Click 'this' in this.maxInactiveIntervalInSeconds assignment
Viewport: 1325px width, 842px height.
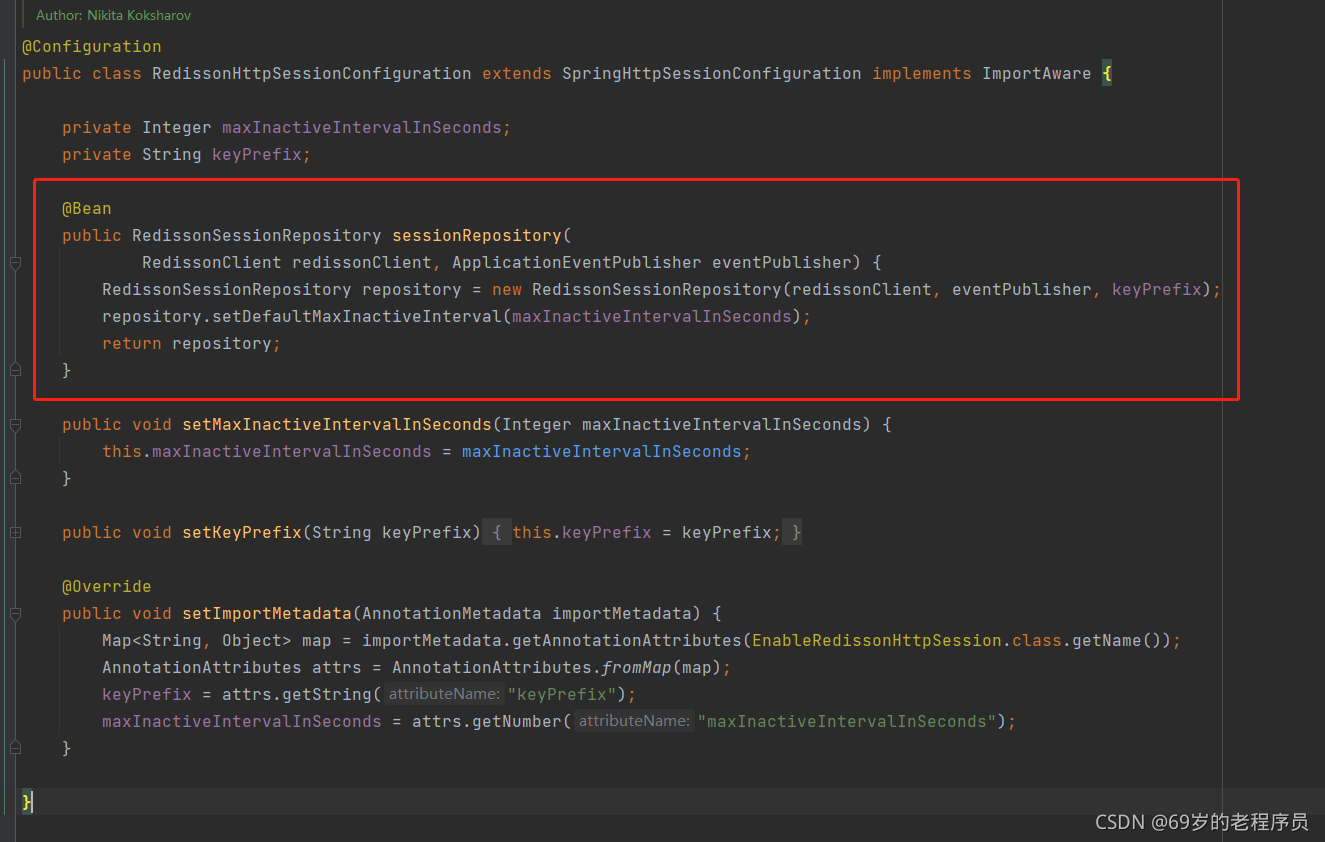pos(122,452)
